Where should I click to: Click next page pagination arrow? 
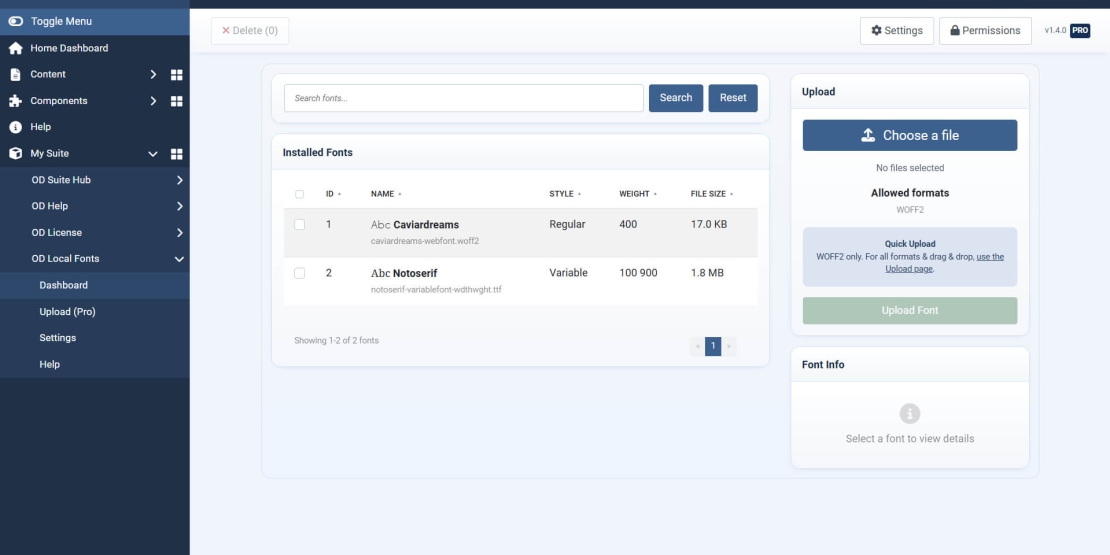[728, 346]
